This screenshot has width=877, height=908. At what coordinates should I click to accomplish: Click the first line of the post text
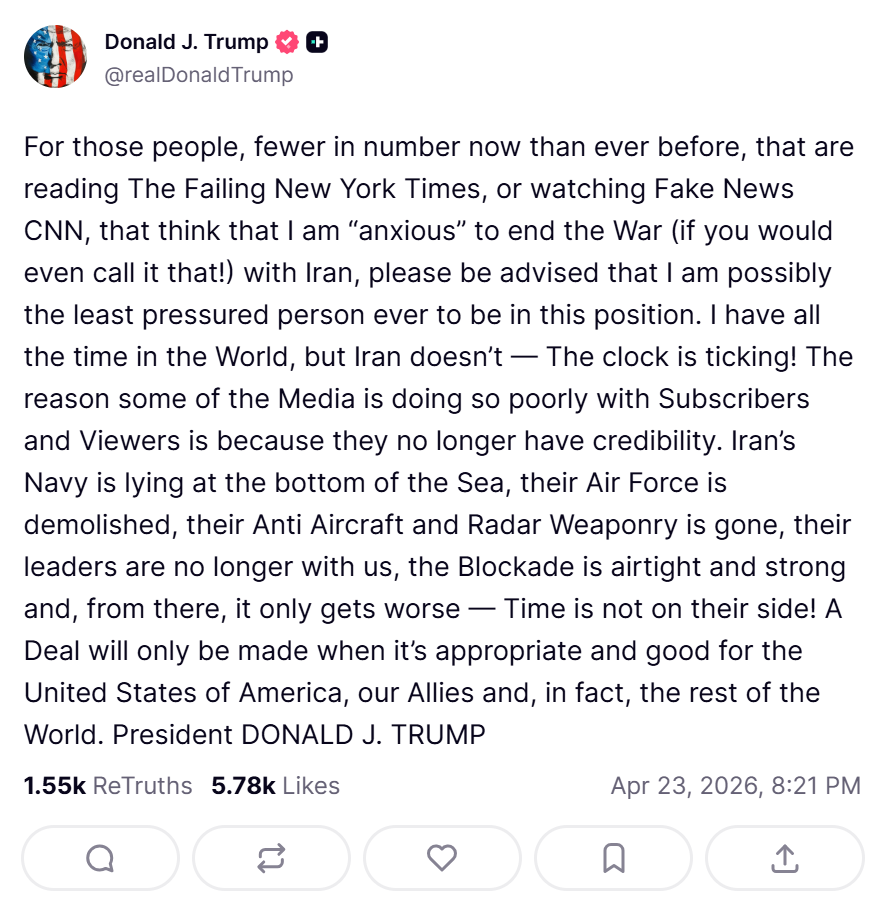pyautogui.click(x=438, y=147)
